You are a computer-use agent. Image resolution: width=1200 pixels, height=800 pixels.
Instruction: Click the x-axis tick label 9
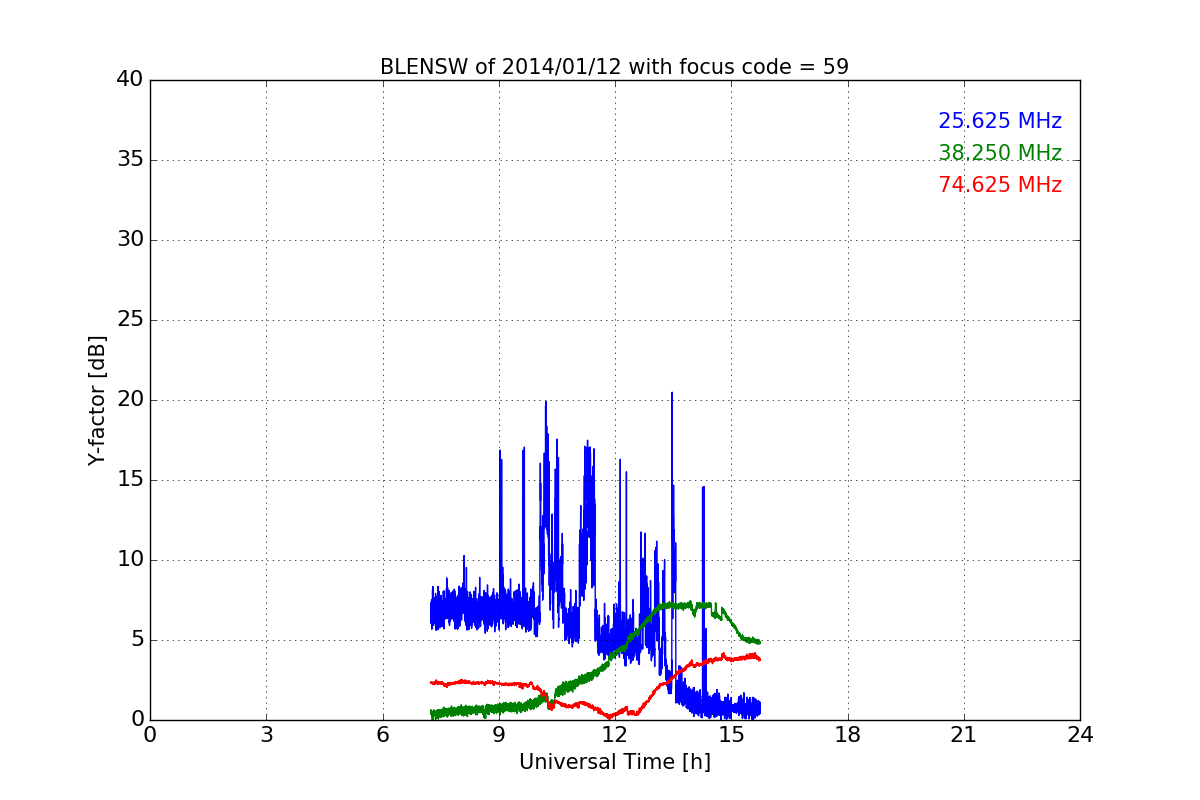click(499, 735)
